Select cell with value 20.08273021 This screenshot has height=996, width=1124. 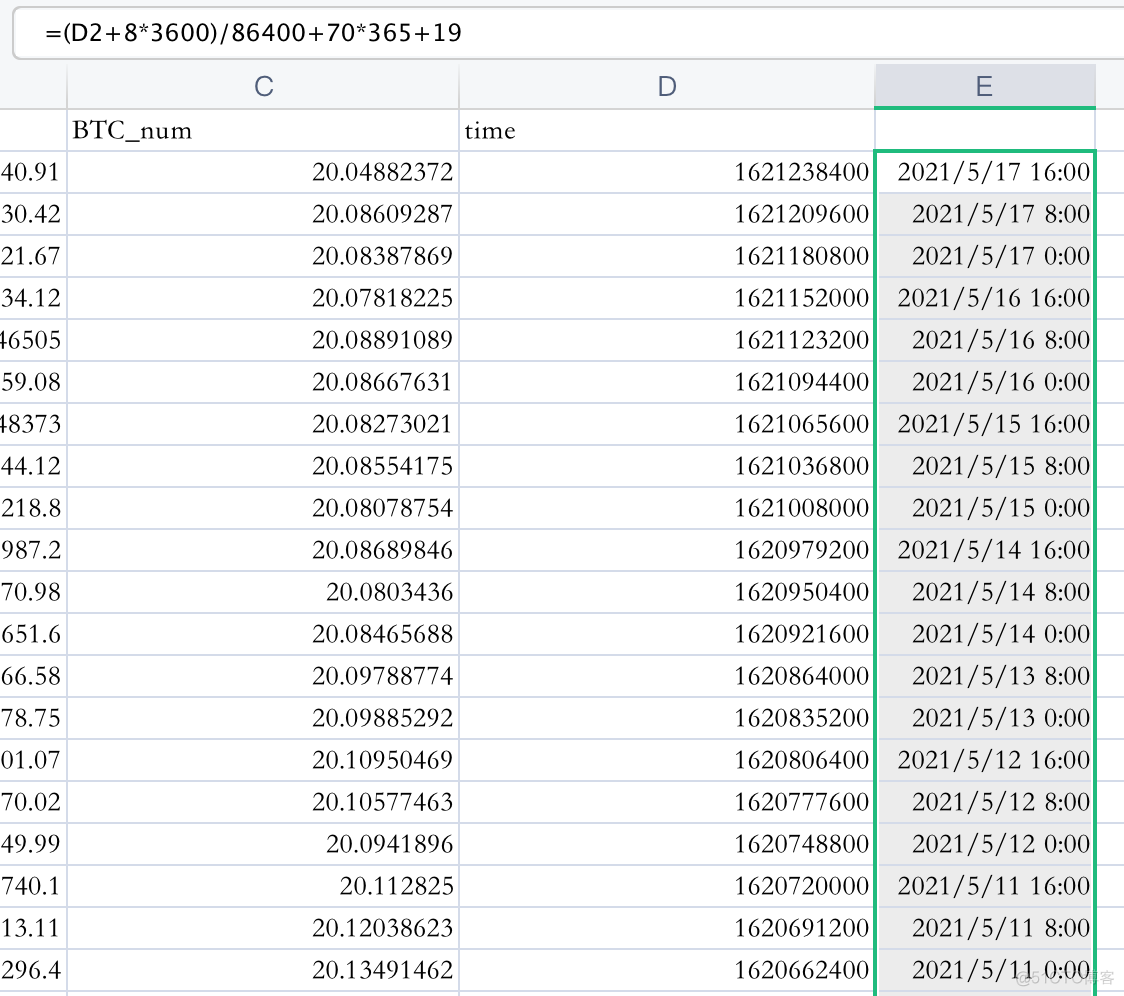coord(263,424)
